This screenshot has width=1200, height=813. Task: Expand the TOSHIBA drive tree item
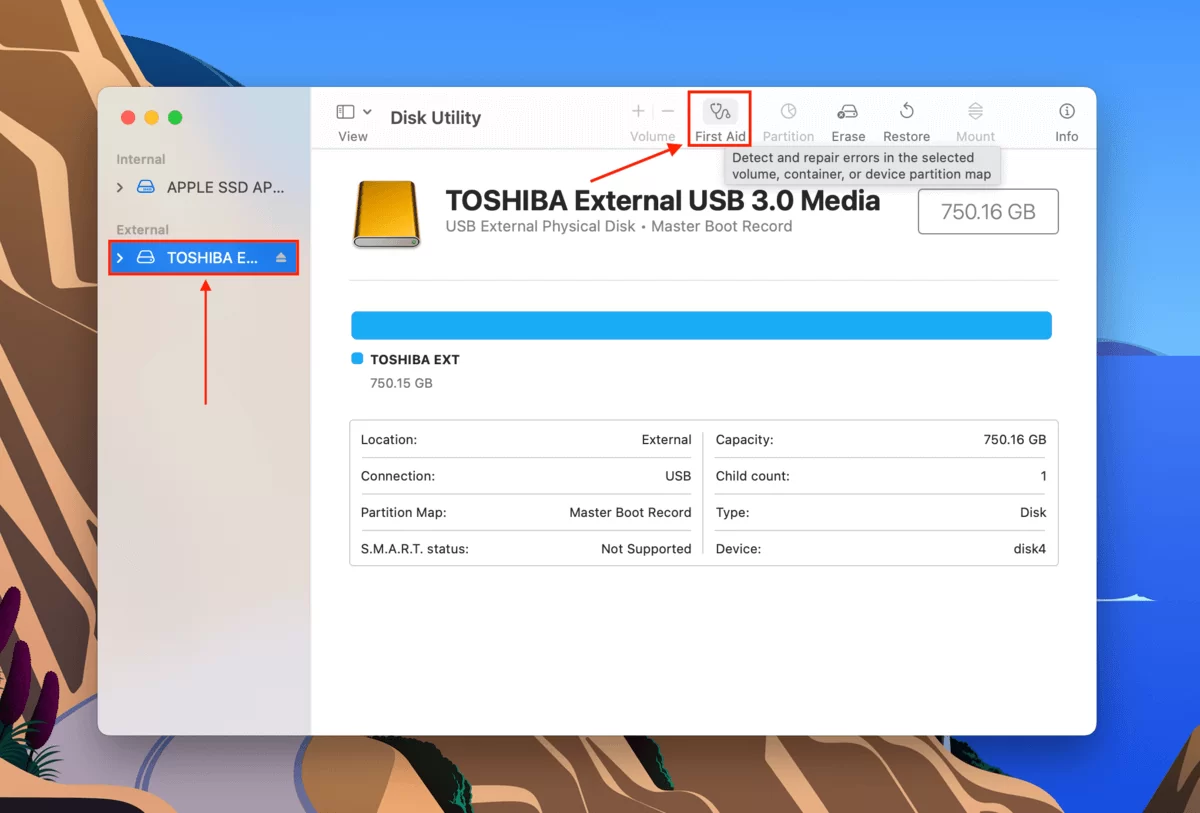119,257
